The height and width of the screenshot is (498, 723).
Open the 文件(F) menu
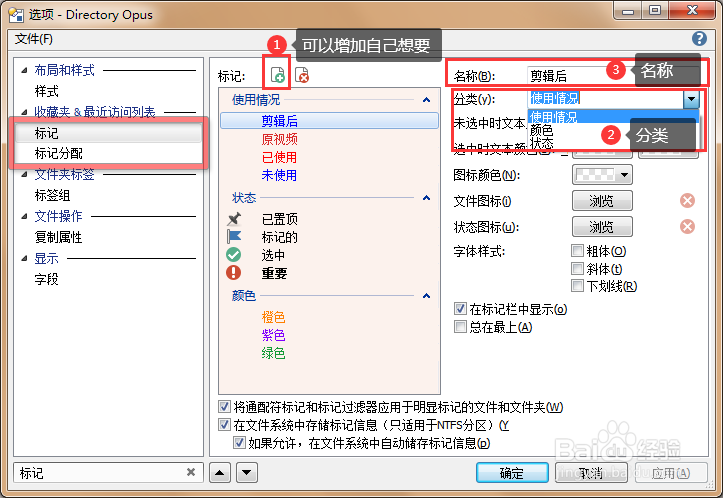(34, 39)
